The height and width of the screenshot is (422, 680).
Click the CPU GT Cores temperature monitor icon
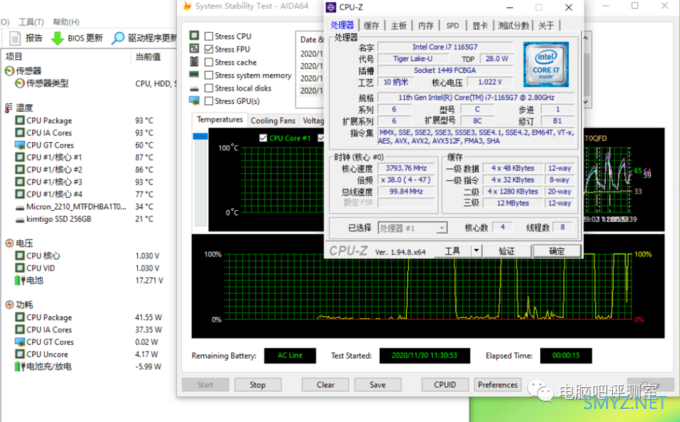[20, 145]
